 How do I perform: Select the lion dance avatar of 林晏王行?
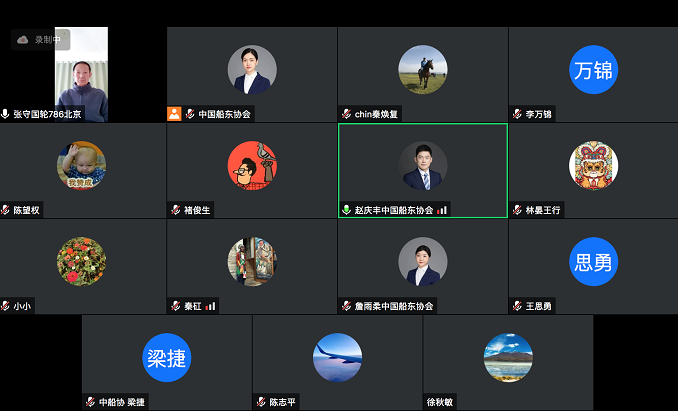[x=593, y=166]
